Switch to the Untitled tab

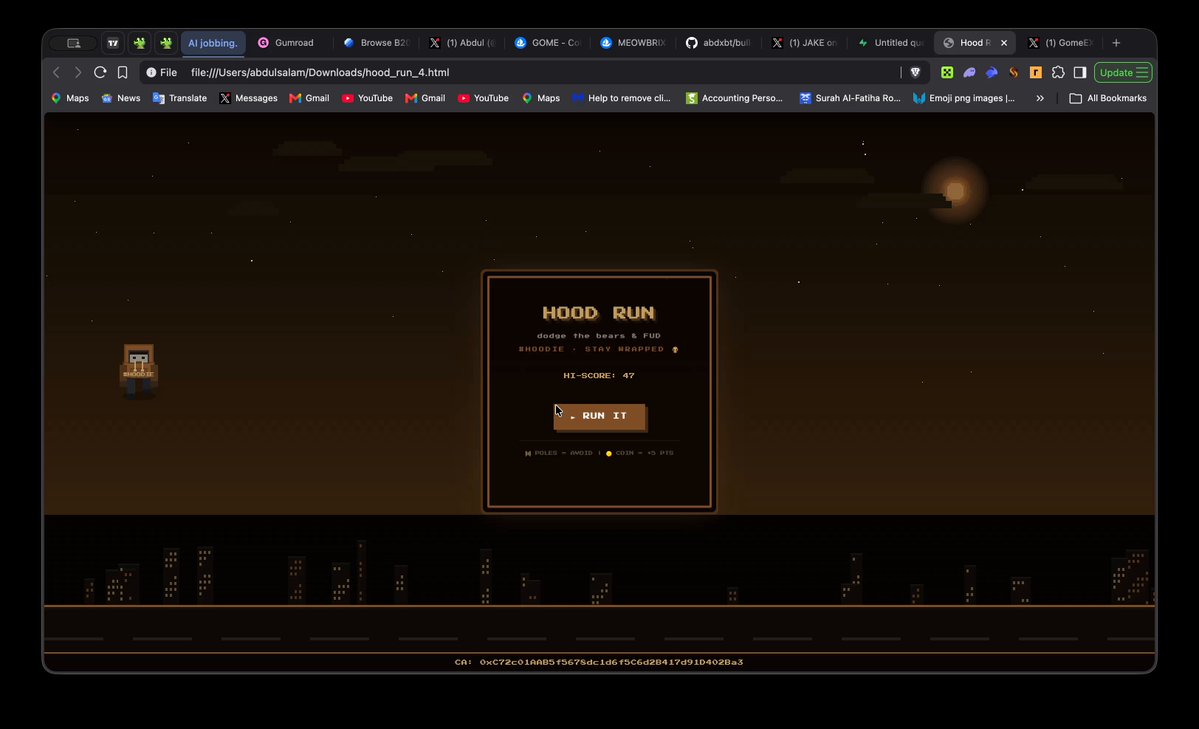(x=890, y=43)
